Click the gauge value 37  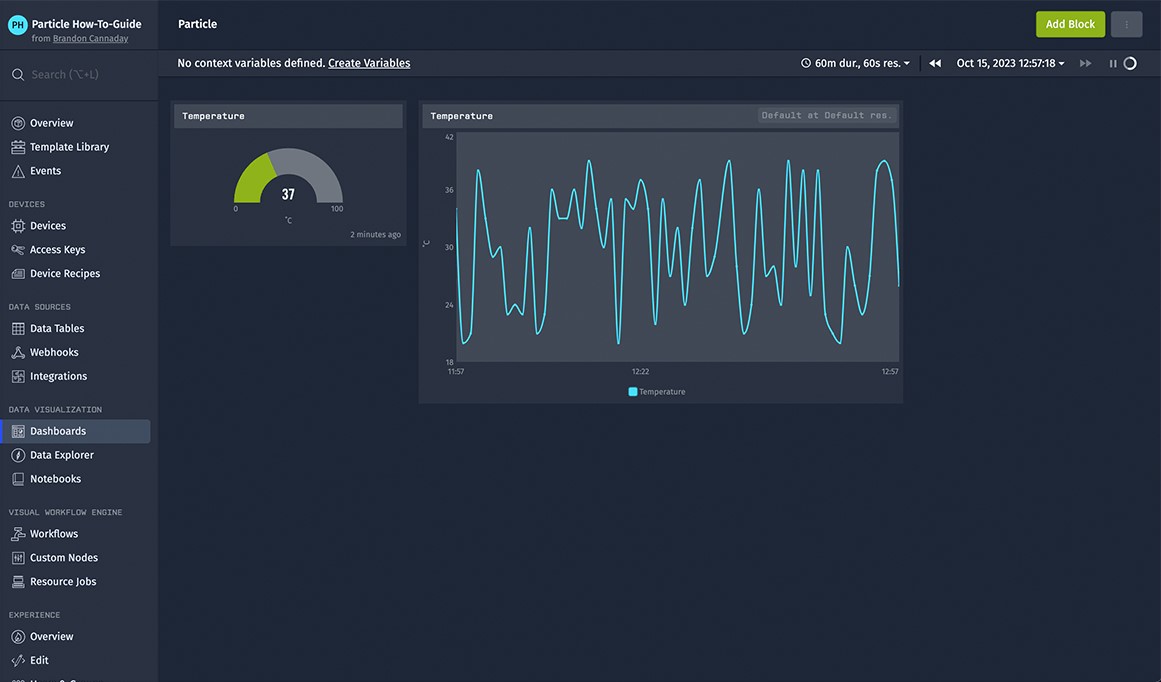click(288, 194)
